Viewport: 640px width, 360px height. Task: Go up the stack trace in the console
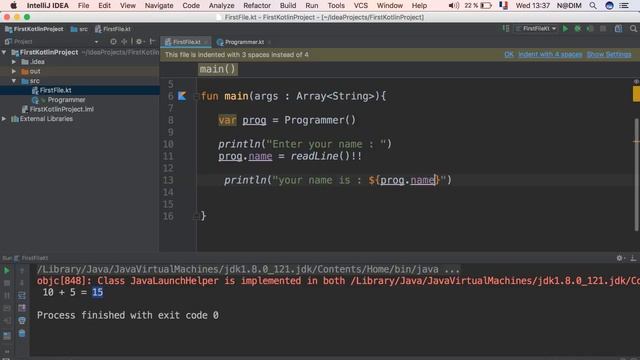(22, 270)
